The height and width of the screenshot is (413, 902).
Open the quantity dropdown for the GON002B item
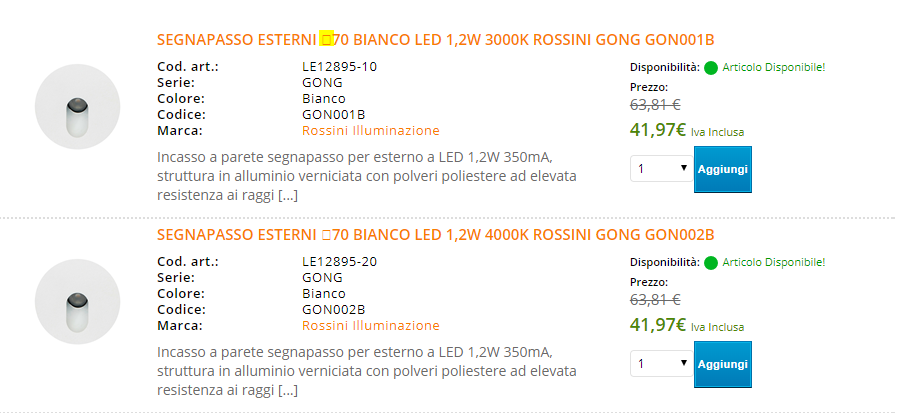coord(662,364)
